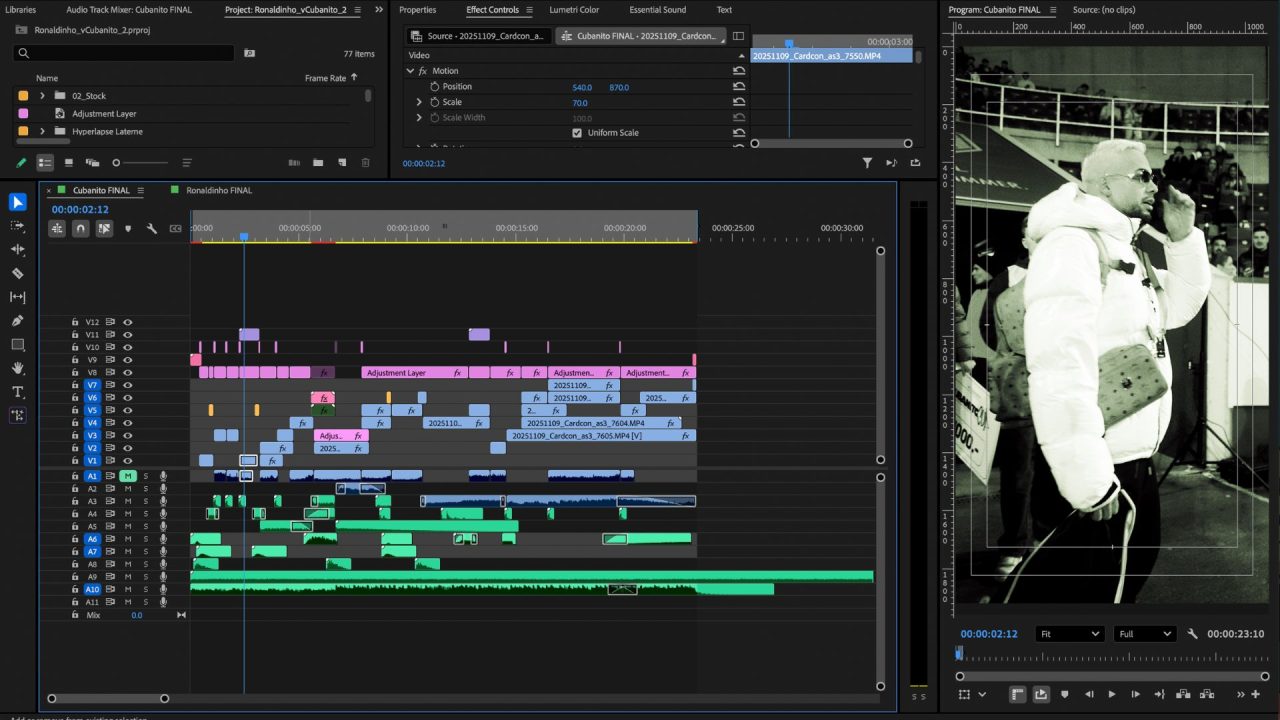
Task: Toggle Snap in Timeline magnet button
Action: tap(81, 229)
